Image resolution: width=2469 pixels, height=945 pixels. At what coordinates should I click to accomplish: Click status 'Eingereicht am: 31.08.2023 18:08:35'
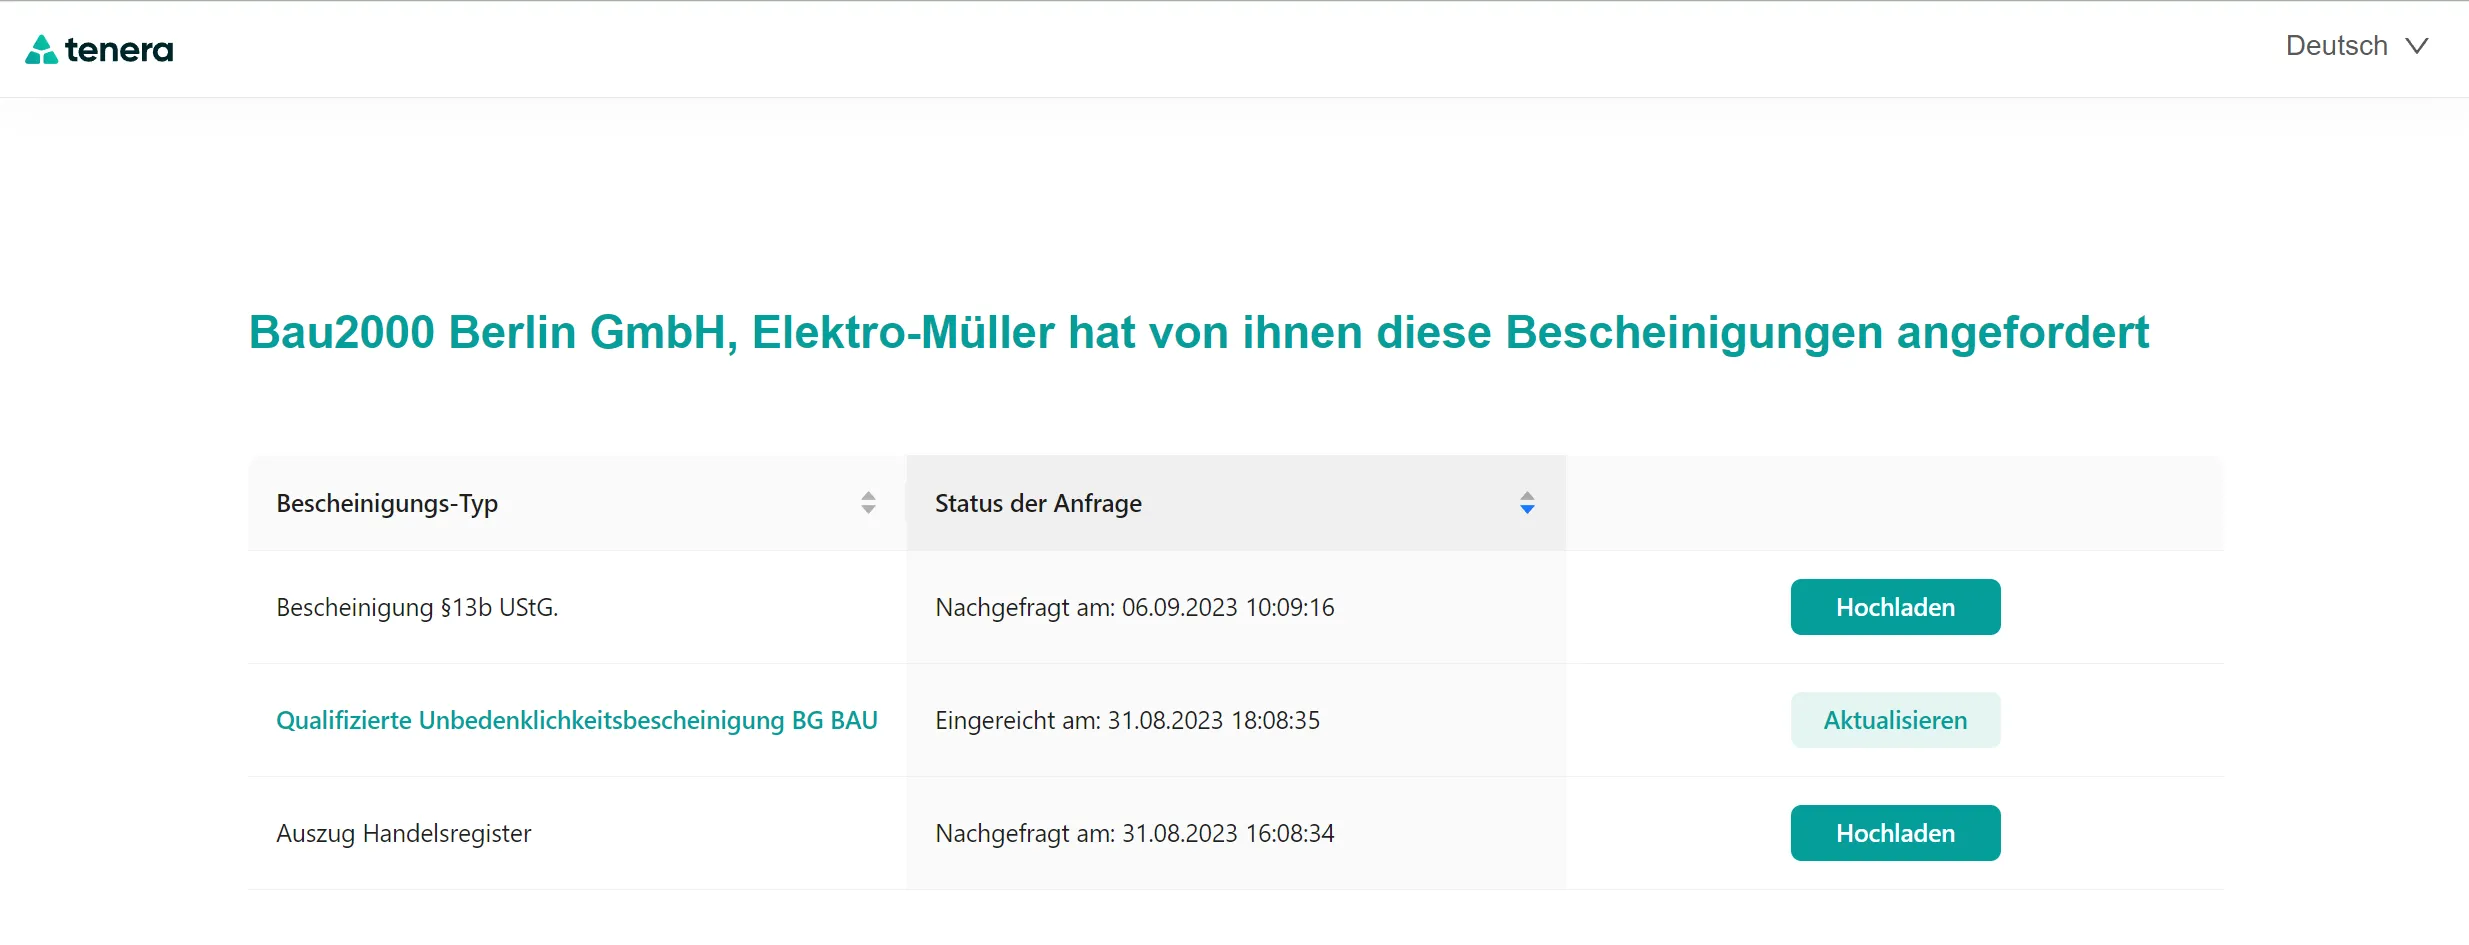pyautogui.click(x=1128, y=721)
